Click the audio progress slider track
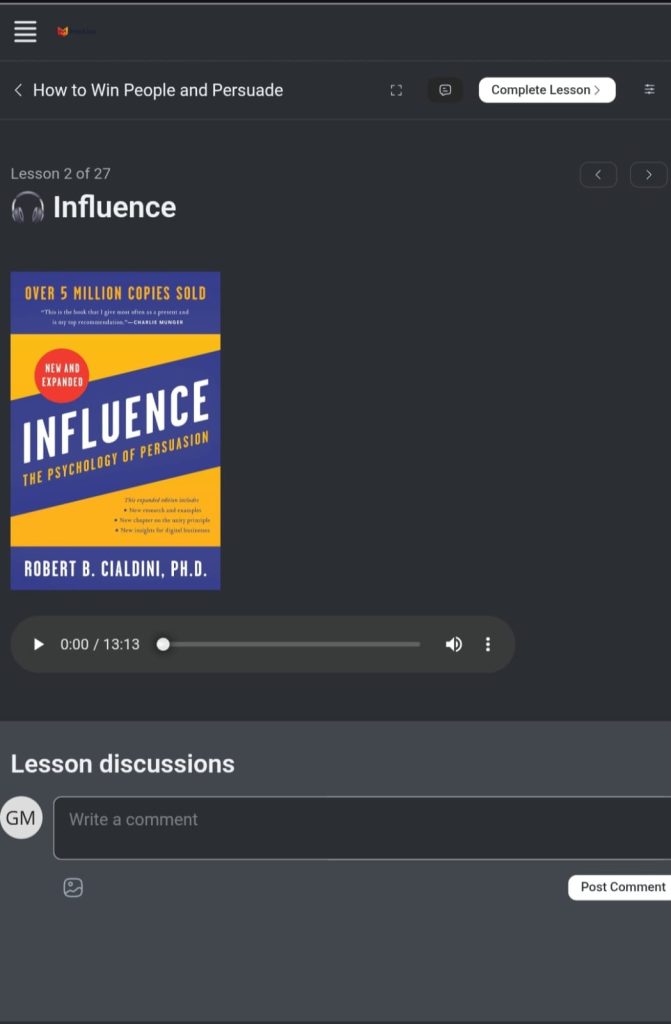The height and width of the screenshot is (1024, 671). [290, 644]
